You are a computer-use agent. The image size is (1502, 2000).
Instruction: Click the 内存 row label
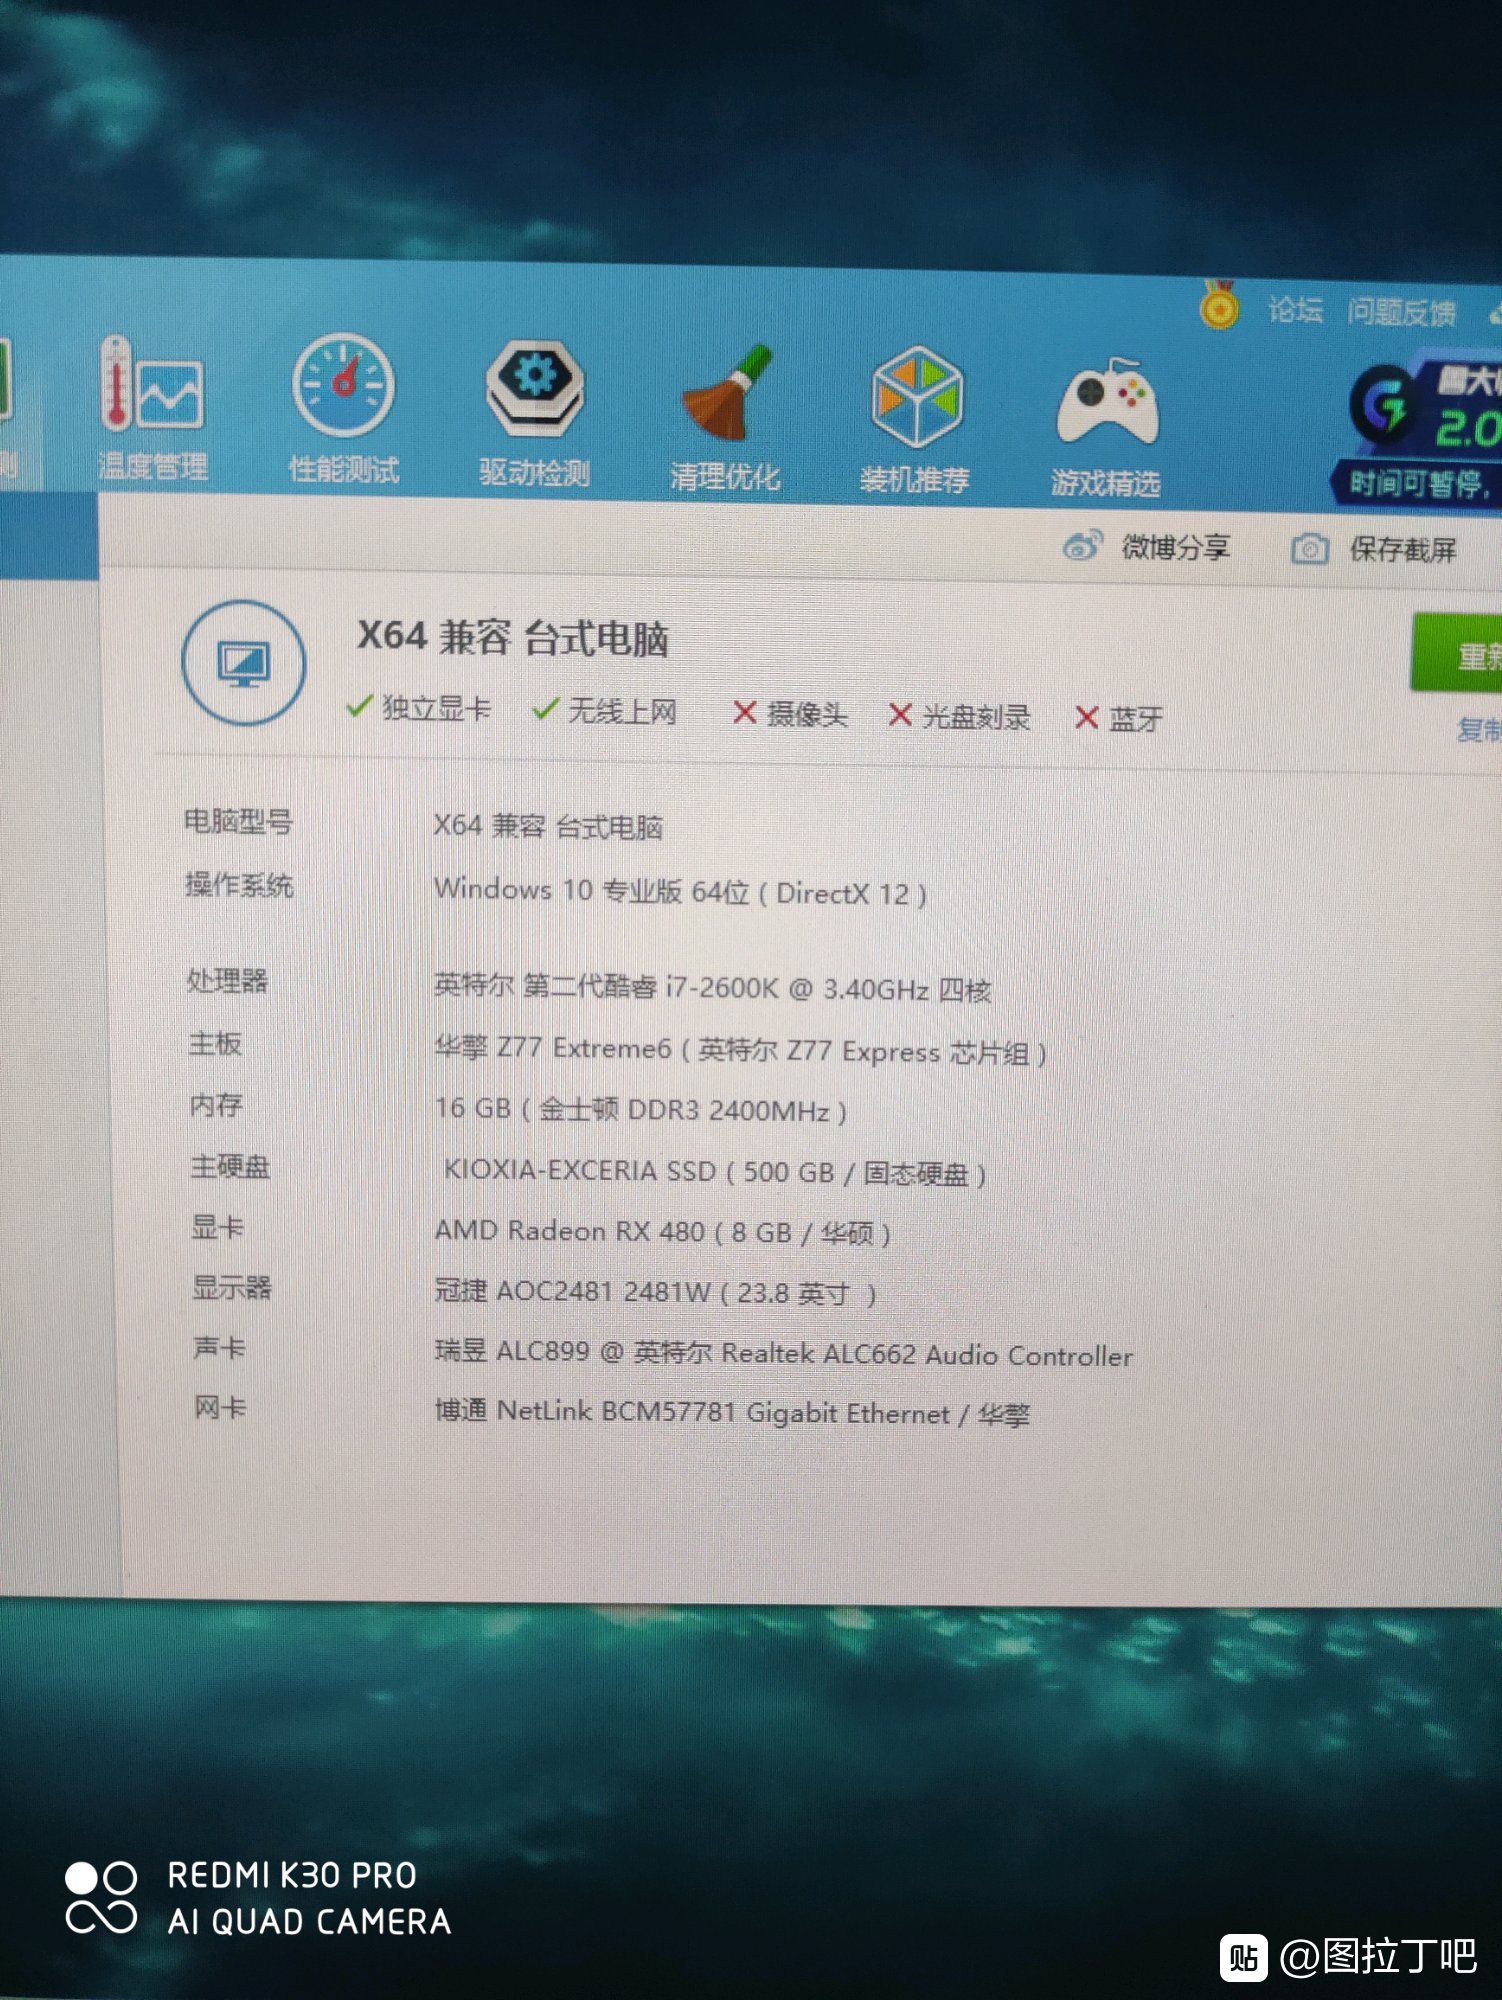tap(216, 1105)
